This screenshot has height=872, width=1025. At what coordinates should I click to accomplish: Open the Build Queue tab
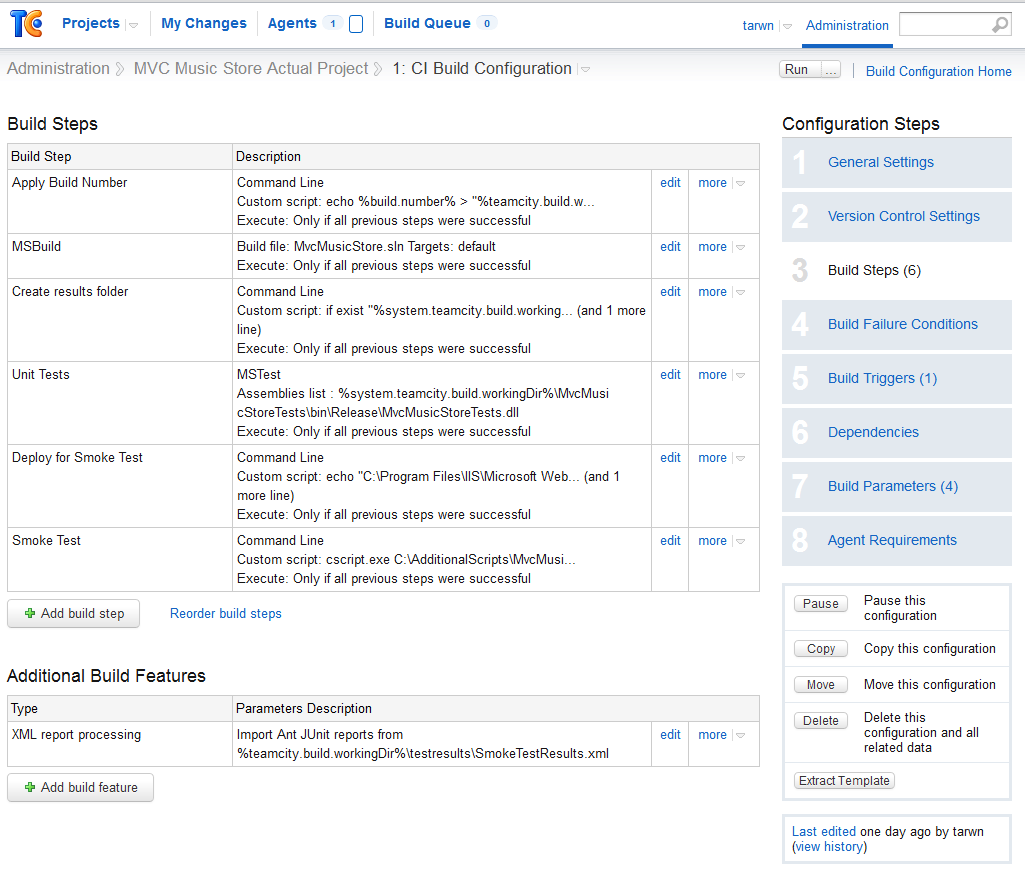(428, 24)
